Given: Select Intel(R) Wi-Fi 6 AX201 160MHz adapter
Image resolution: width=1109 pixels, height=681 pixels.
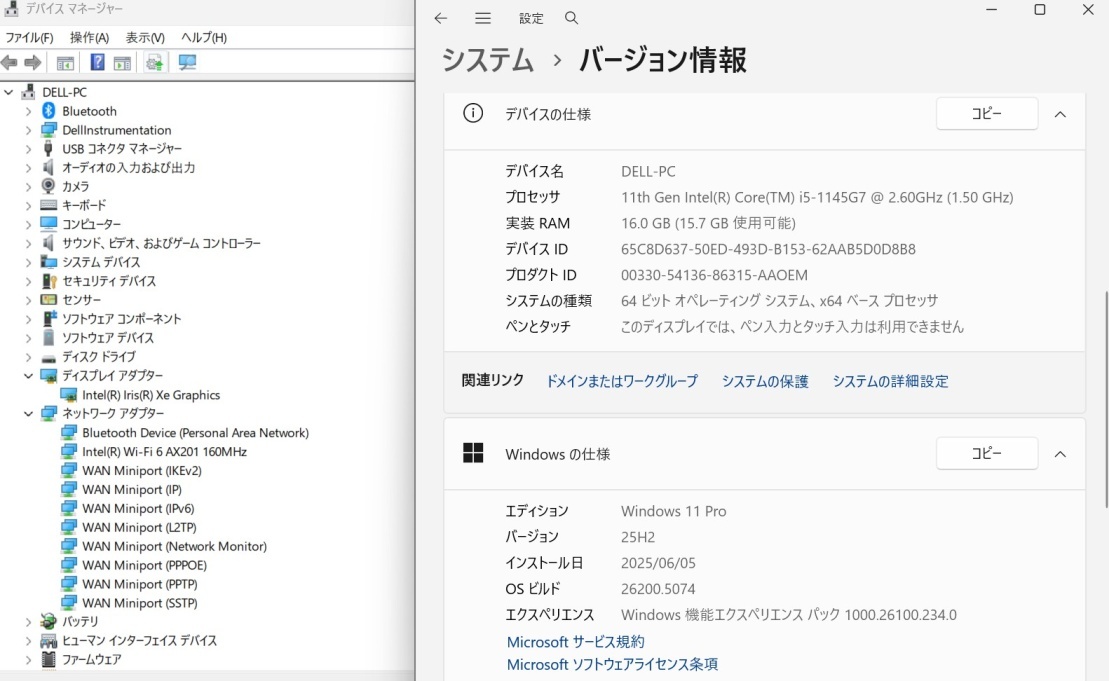Looking at the screenshot, I should (x=164, y=452).
